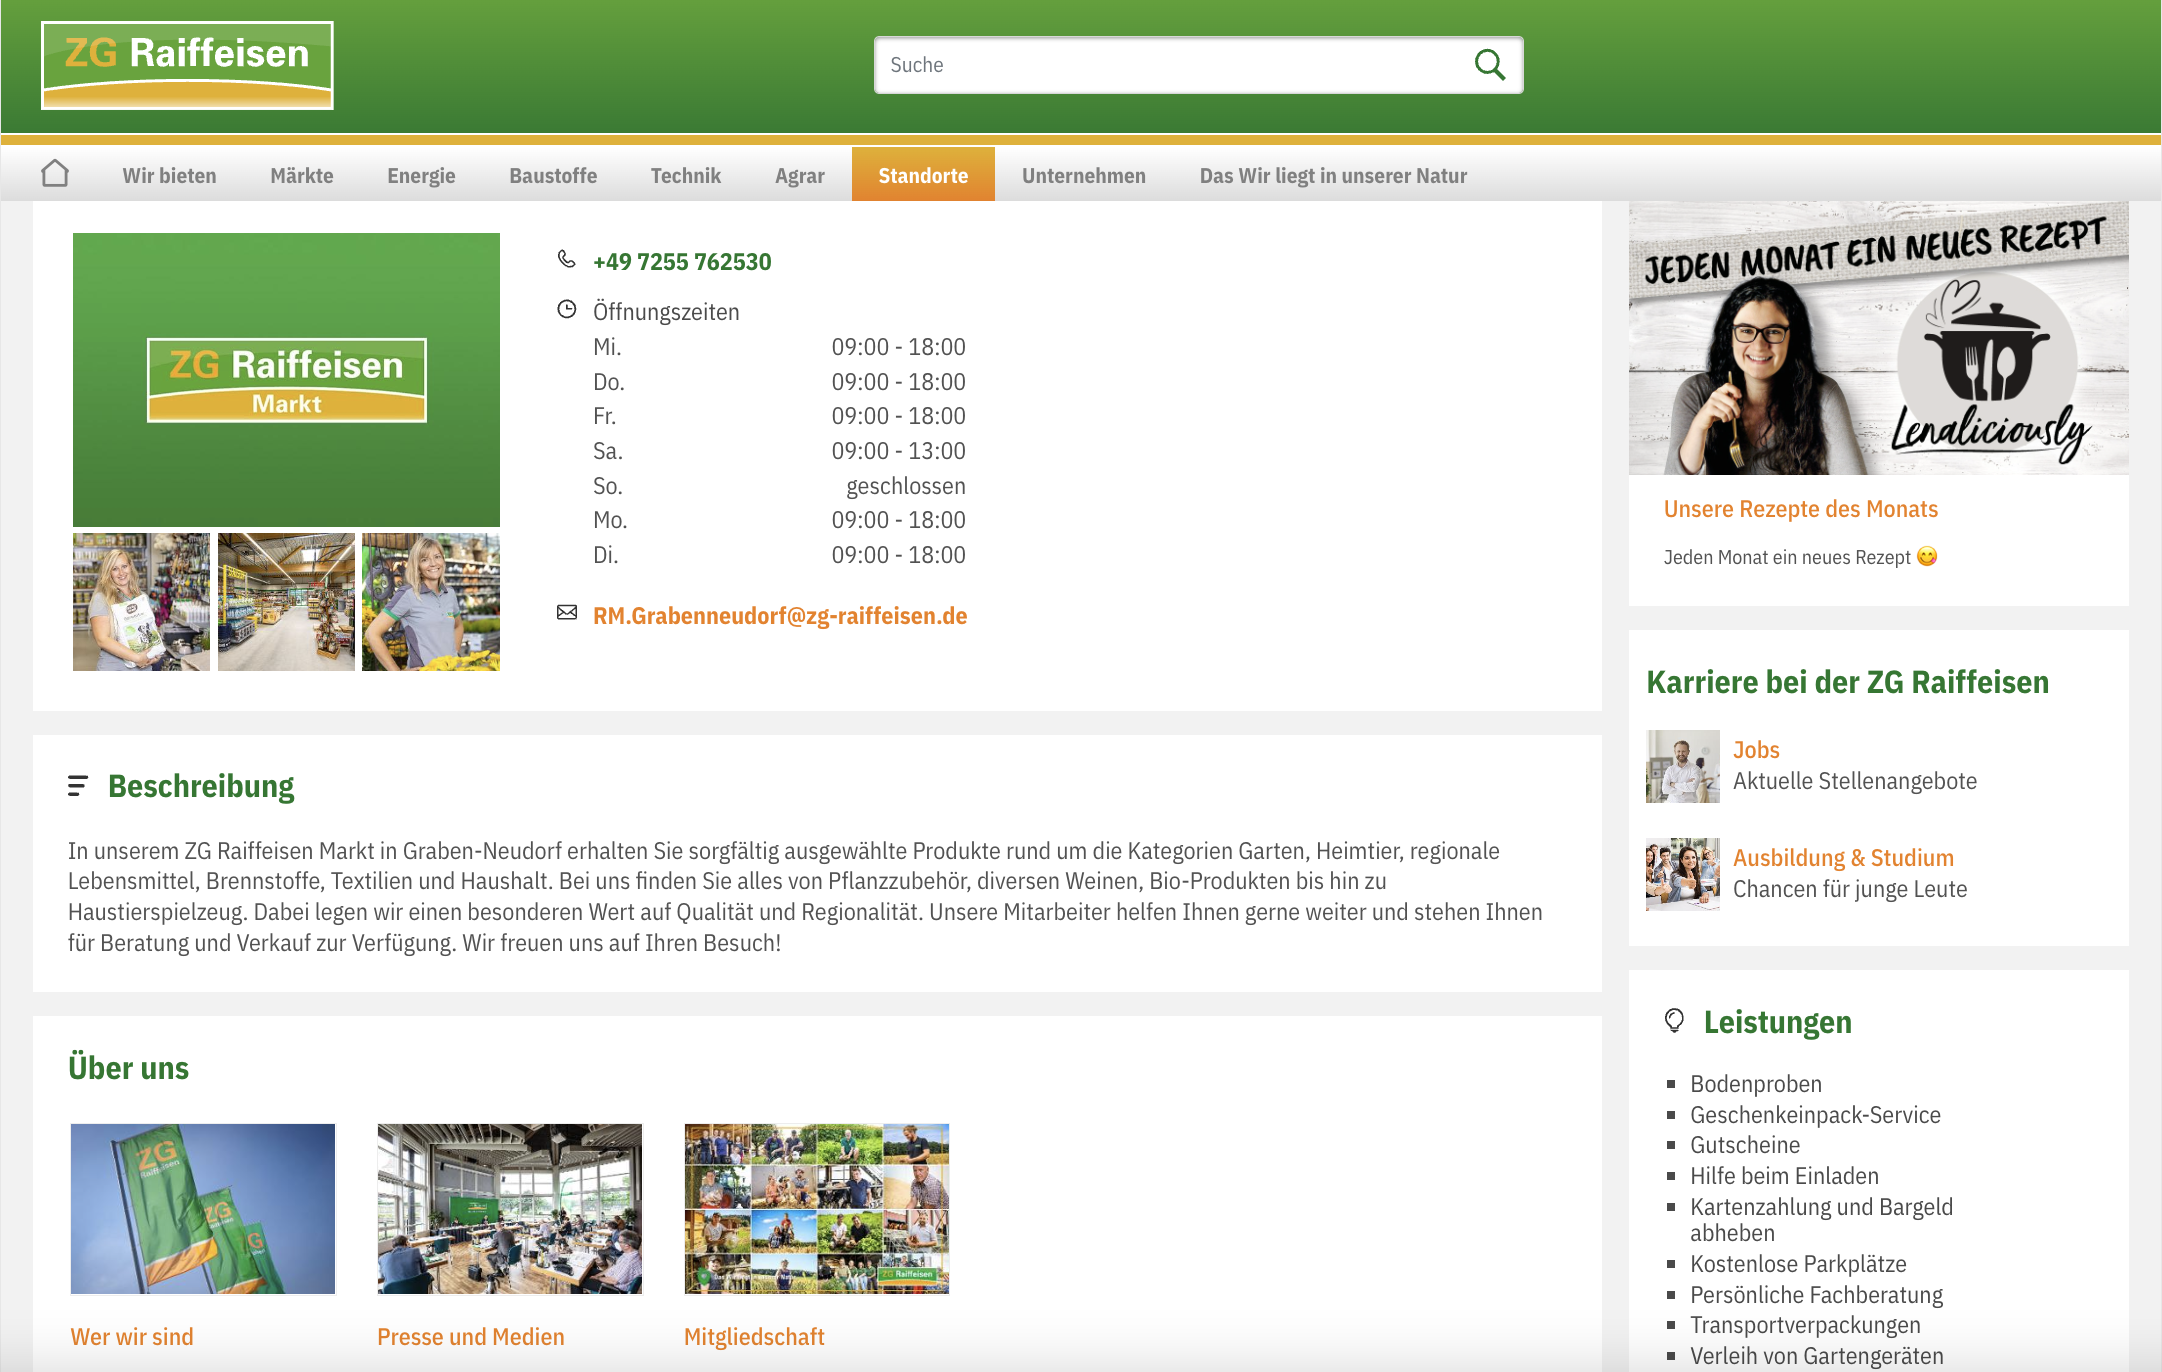Click the home icon in navigation bar
Screen dimensions: 2162x1372
(55, 174)
